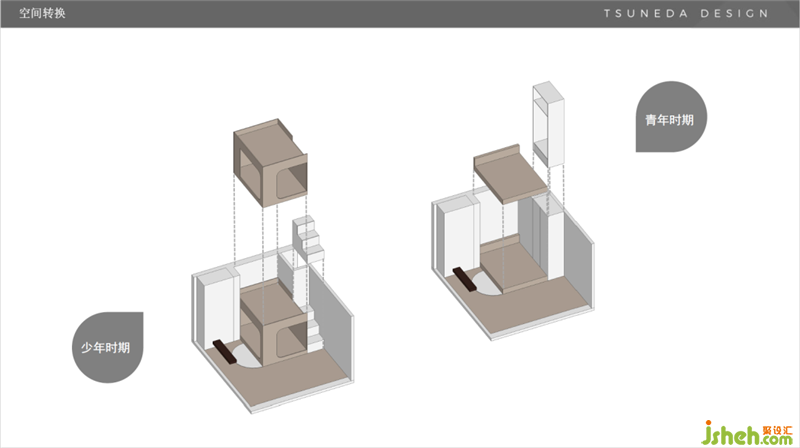
Task: Select the 少年时期 teardrop label
Action: point(107,347)
